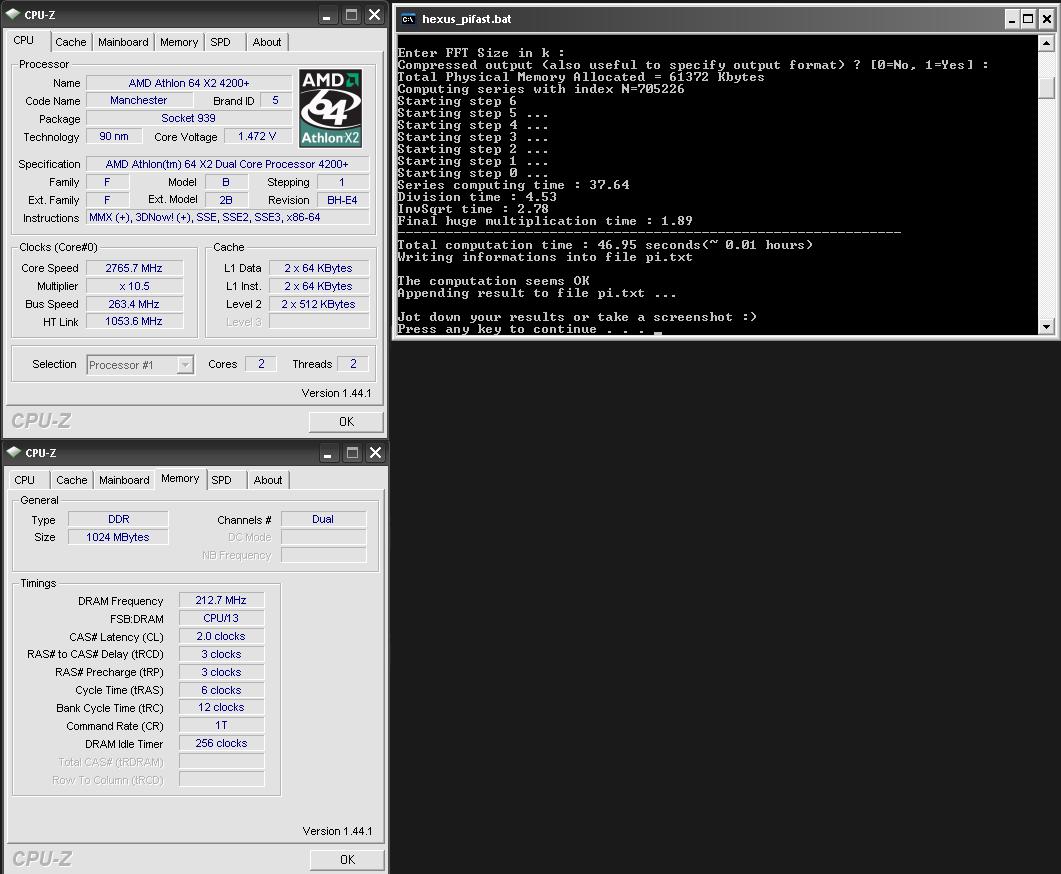Close the hexus_pifast.bat console window

tap(1047, 19)
